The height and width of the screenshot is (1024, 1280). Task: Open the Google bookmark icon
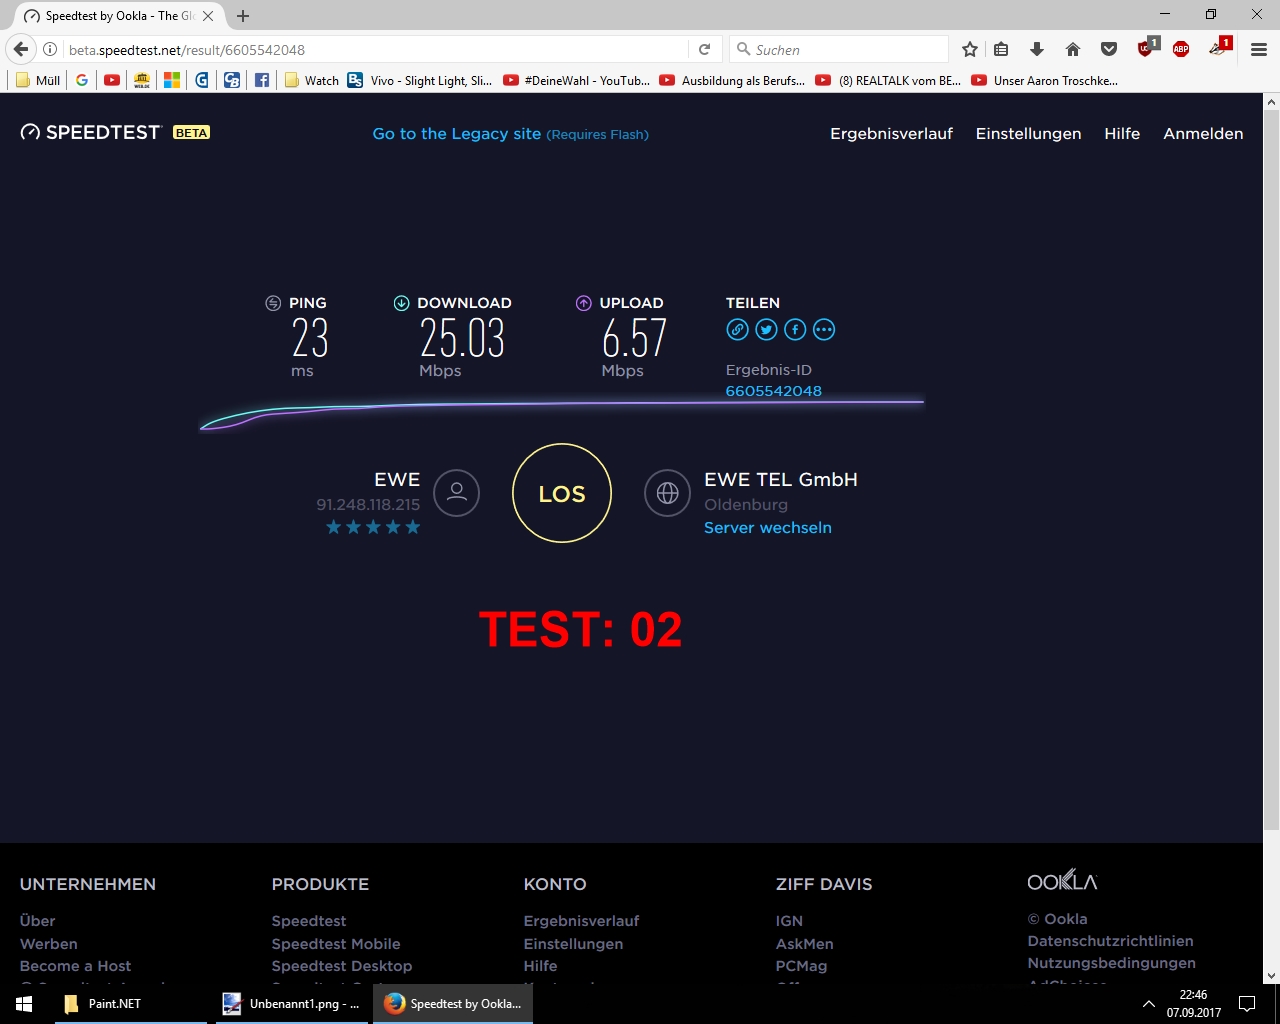coord(82,80)
